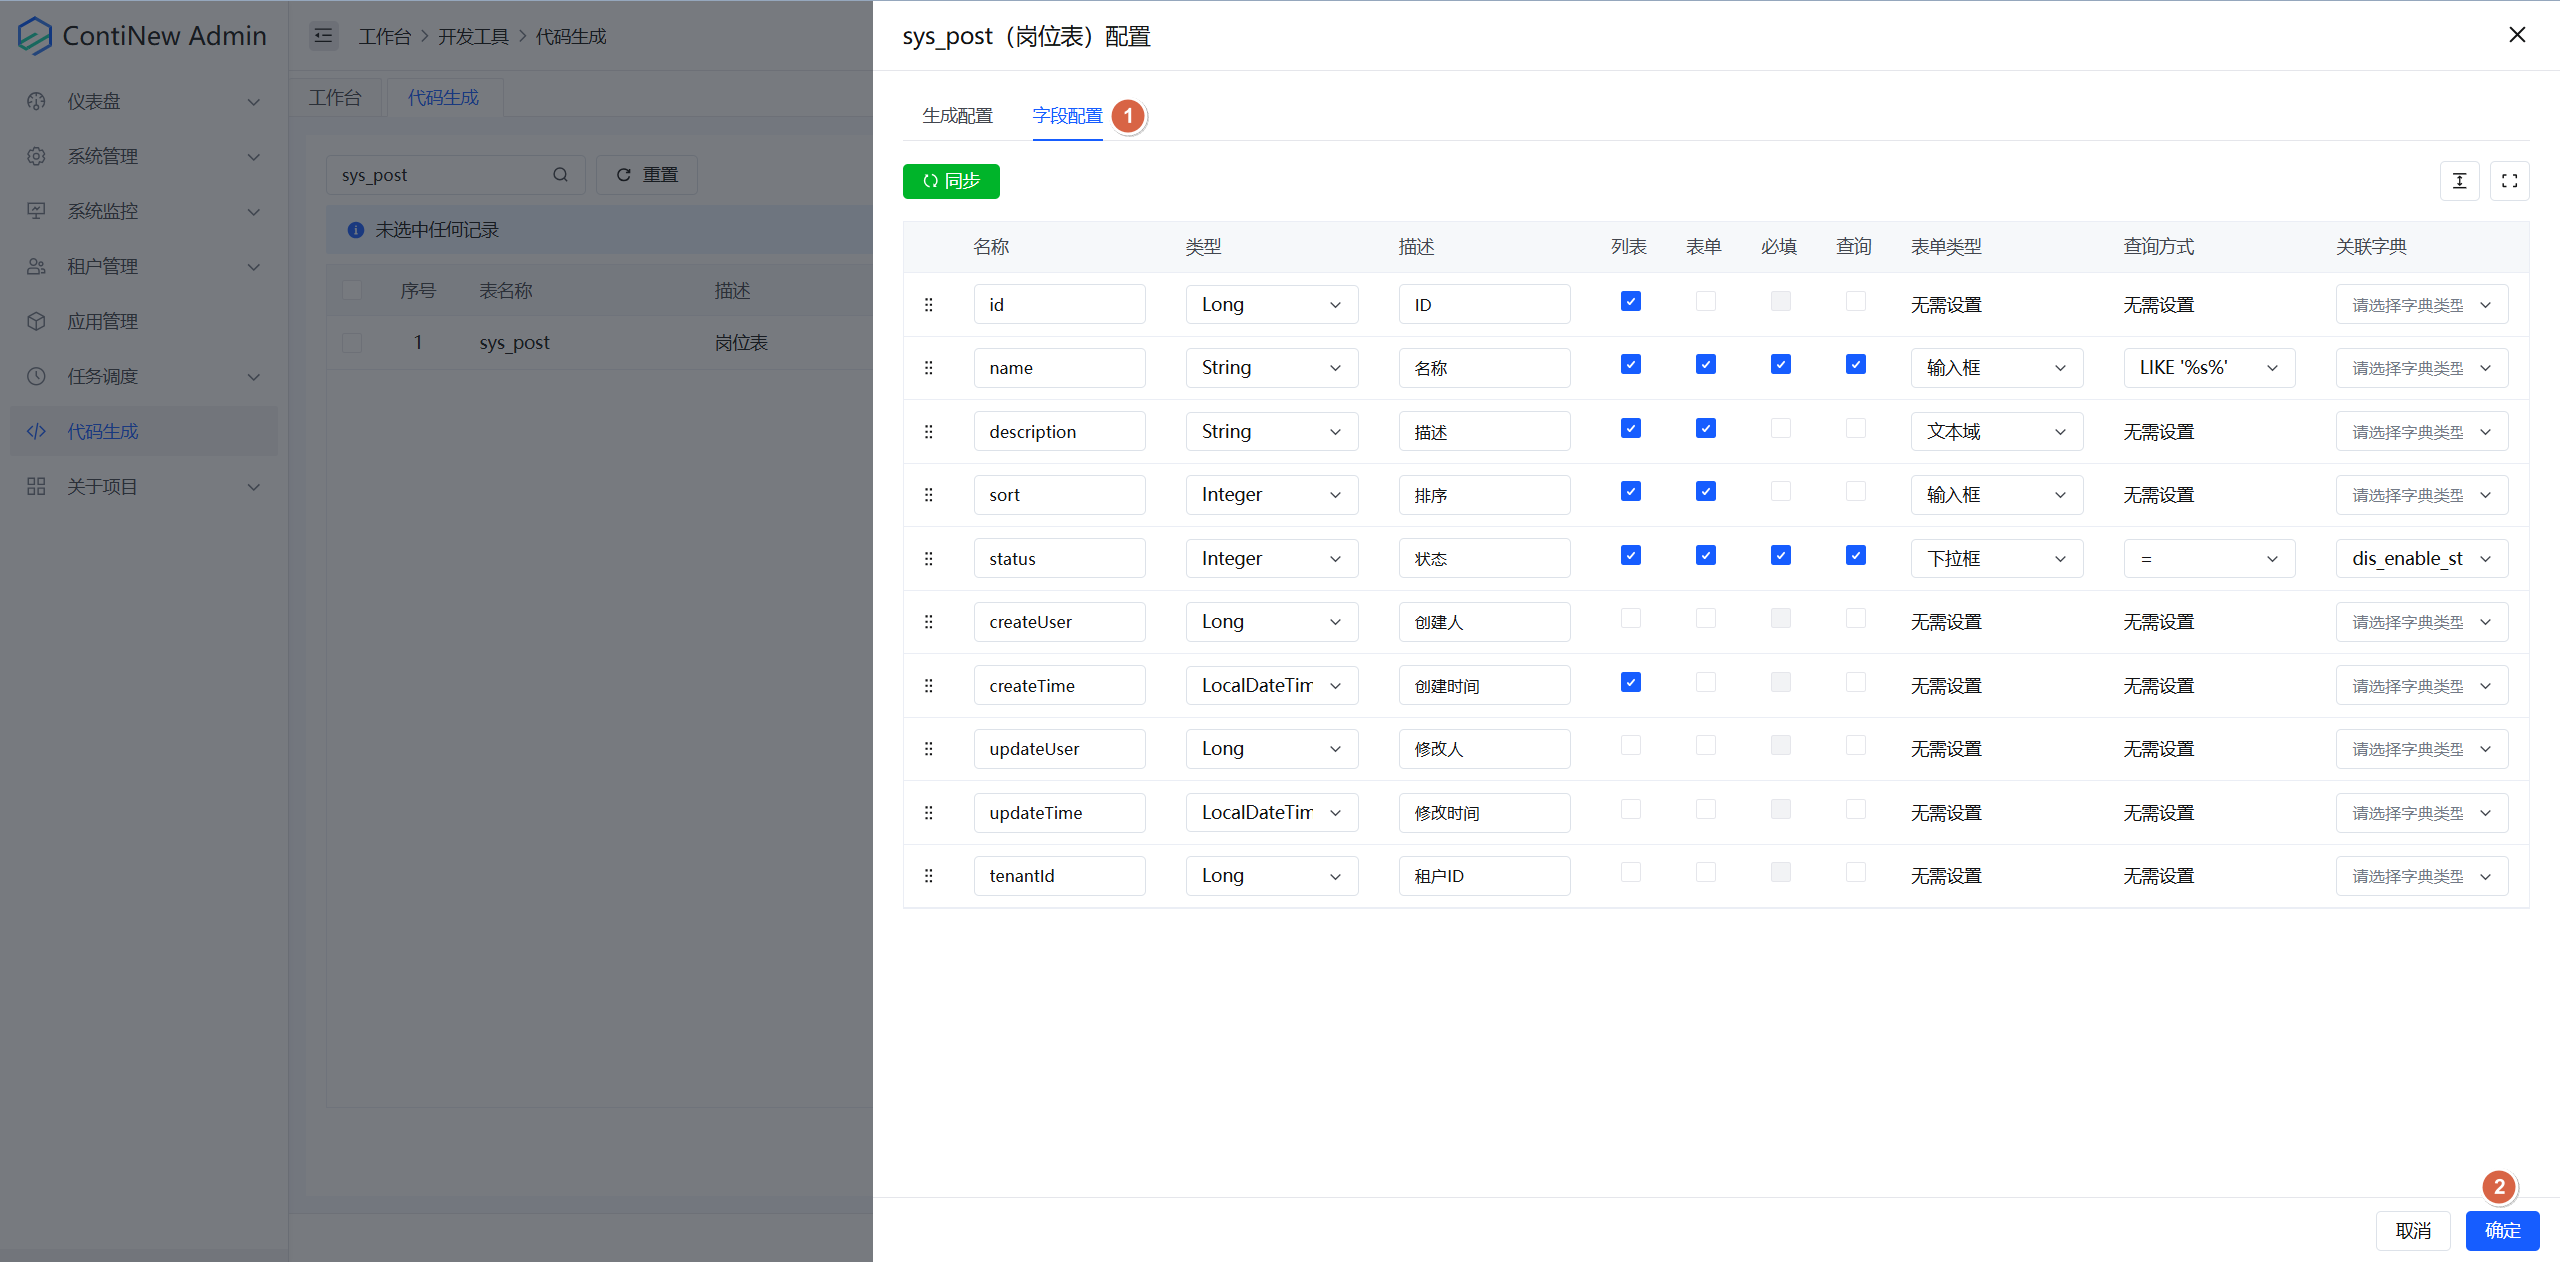Viewport: 2560px width, 1262px height.
Task: Open the 工作台 page tab
Action: pos(335,98)
